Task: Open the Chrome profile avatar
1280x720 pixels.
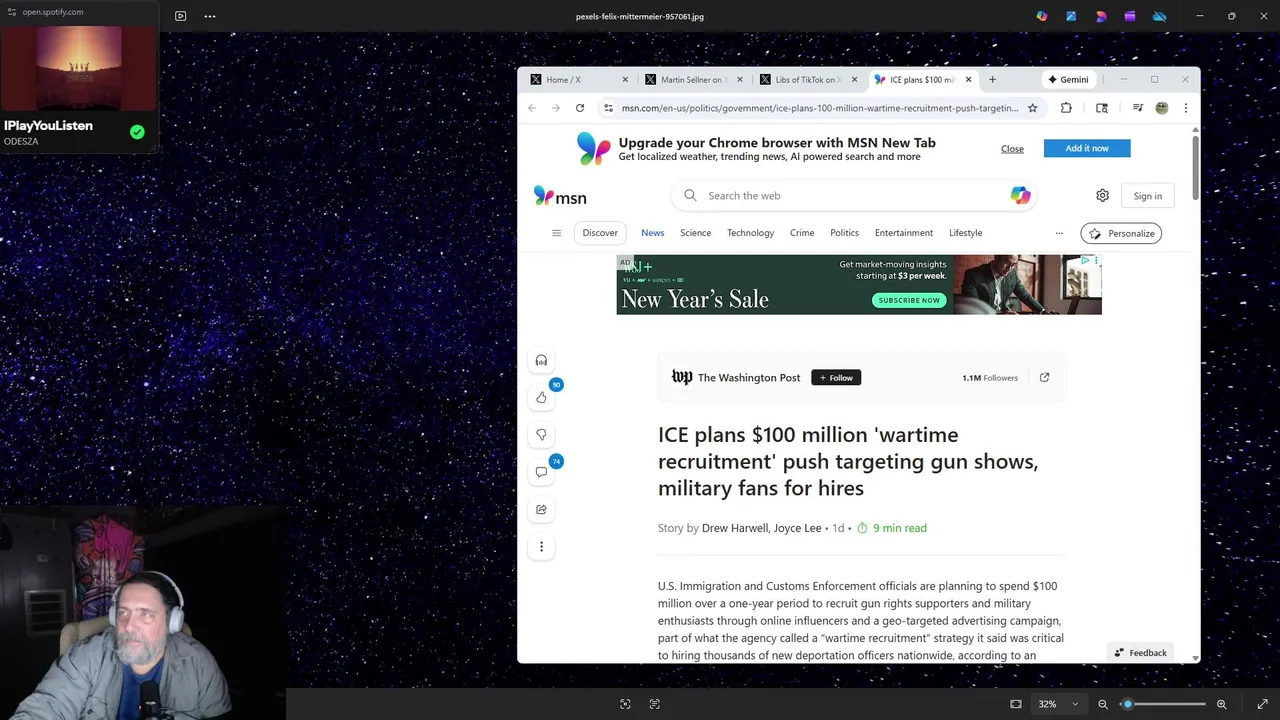Action: click(x=1162, y=108)
